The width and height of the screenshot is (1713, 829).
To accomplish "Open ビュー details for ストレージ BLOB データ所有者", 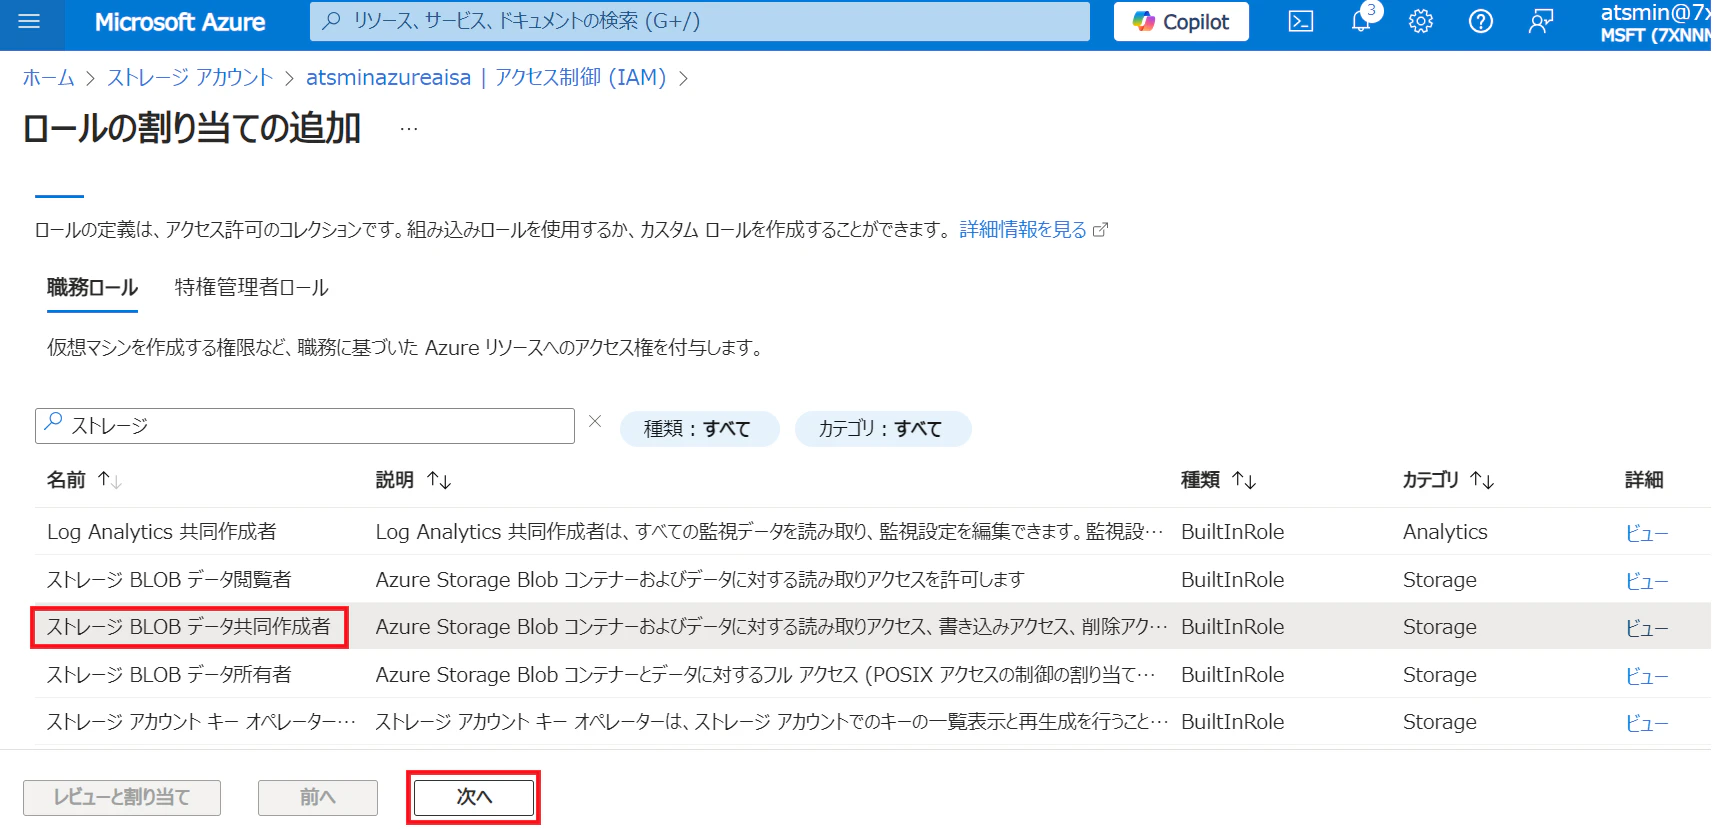I will pyautogui.click(x=1646, y=676).
